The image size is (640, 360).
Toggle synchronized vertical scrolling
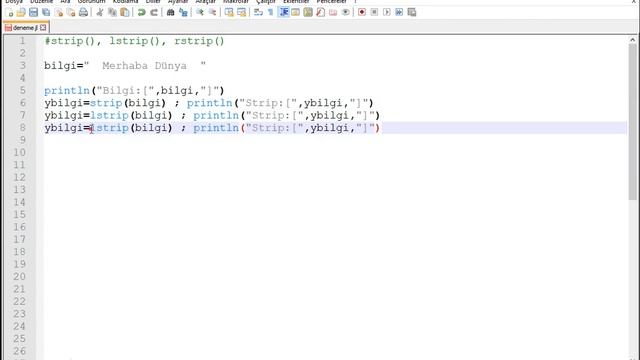229,12
